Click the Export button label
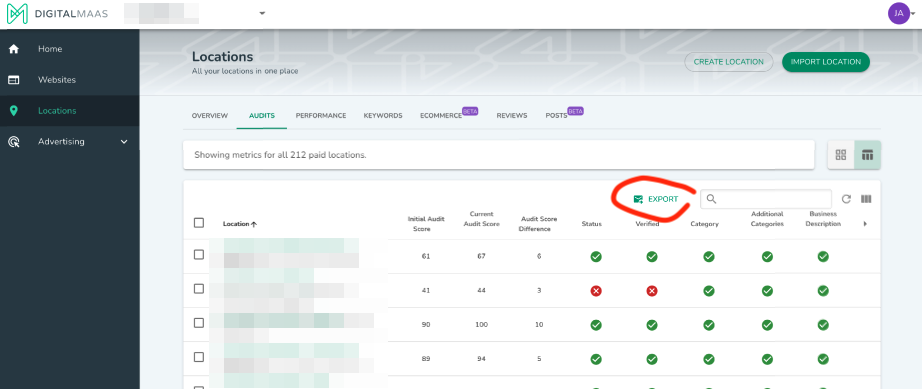 (663, 199)
